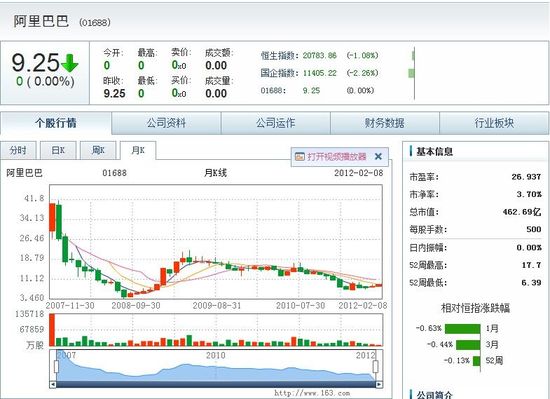
Task: Click the tall red first volume bar
Action: (x=52, y=330)
